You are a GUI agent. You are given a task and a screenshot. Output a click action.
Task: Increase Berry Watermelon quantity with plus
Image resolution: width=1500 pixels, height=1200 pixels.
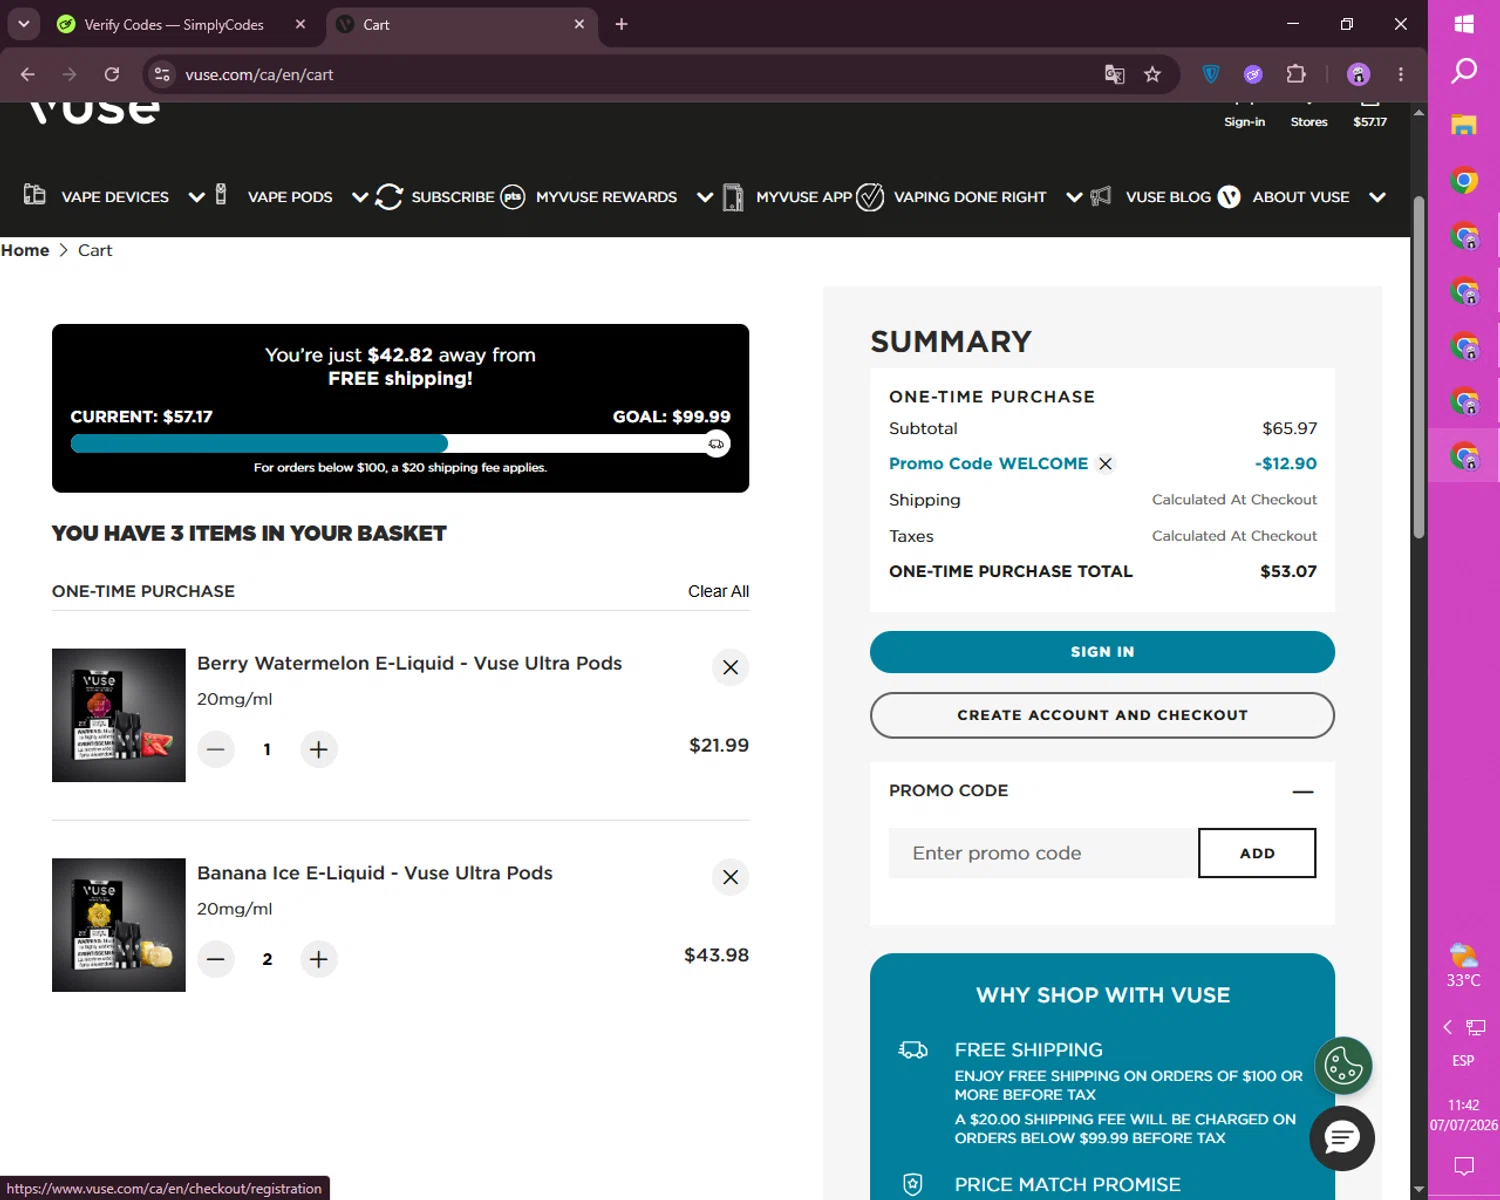pyautogui.click(x=318, y=749)
